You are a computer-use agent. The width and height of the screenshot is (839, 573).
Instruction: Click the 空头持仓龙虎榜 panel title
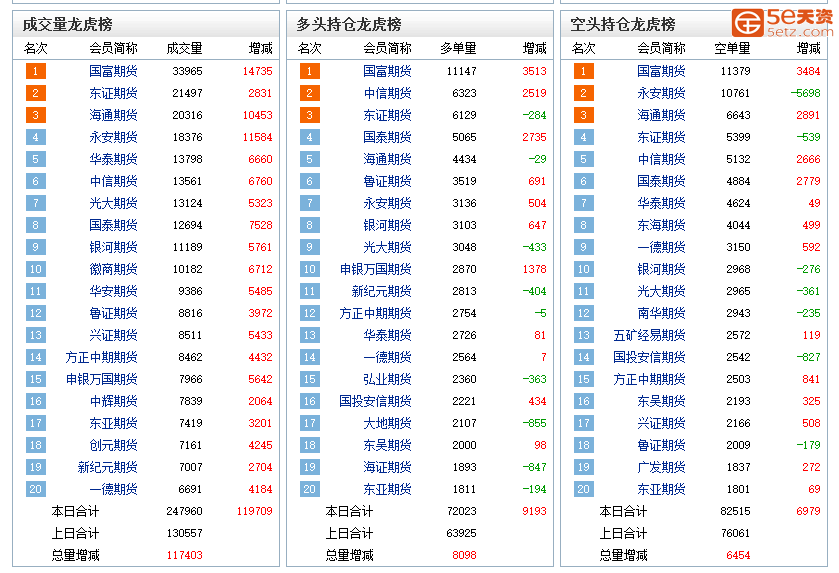(x=622, y=25)
